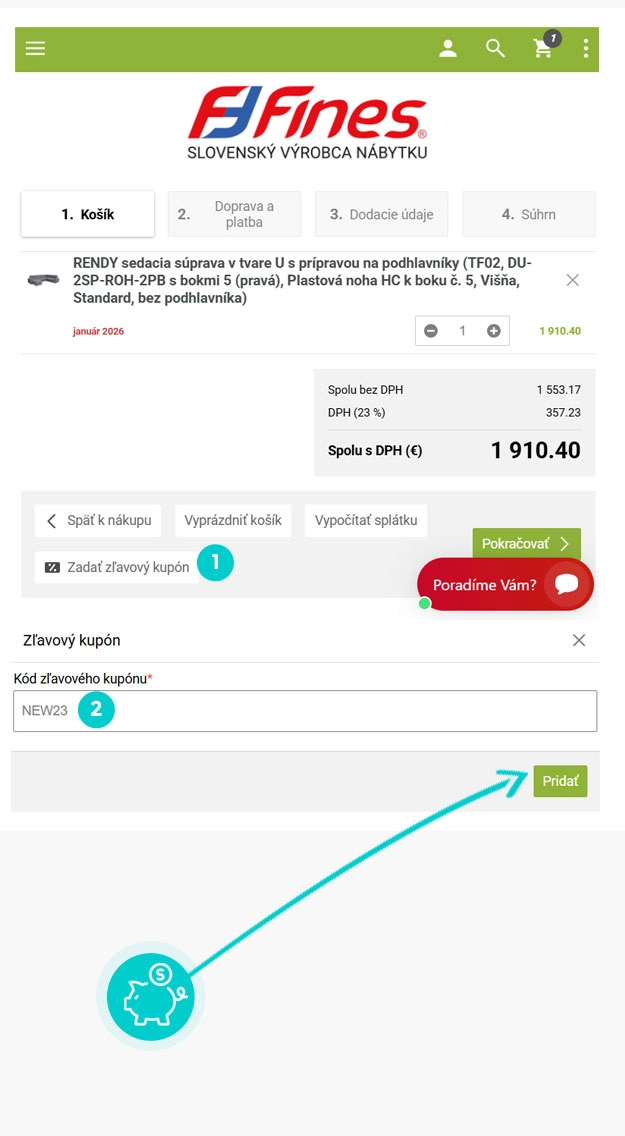Click the search magnifier icon
The width and height of the screenshot is (625, 1136).
(495, 48)
